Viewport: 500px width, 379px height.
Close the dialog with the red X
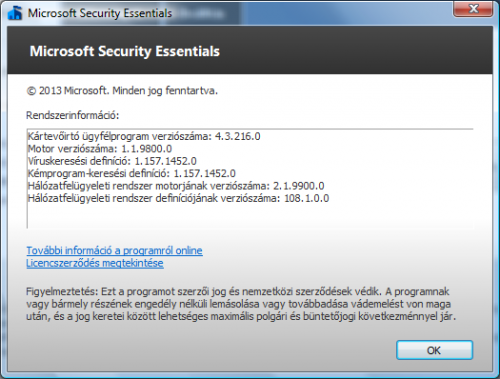click(473, 9)
